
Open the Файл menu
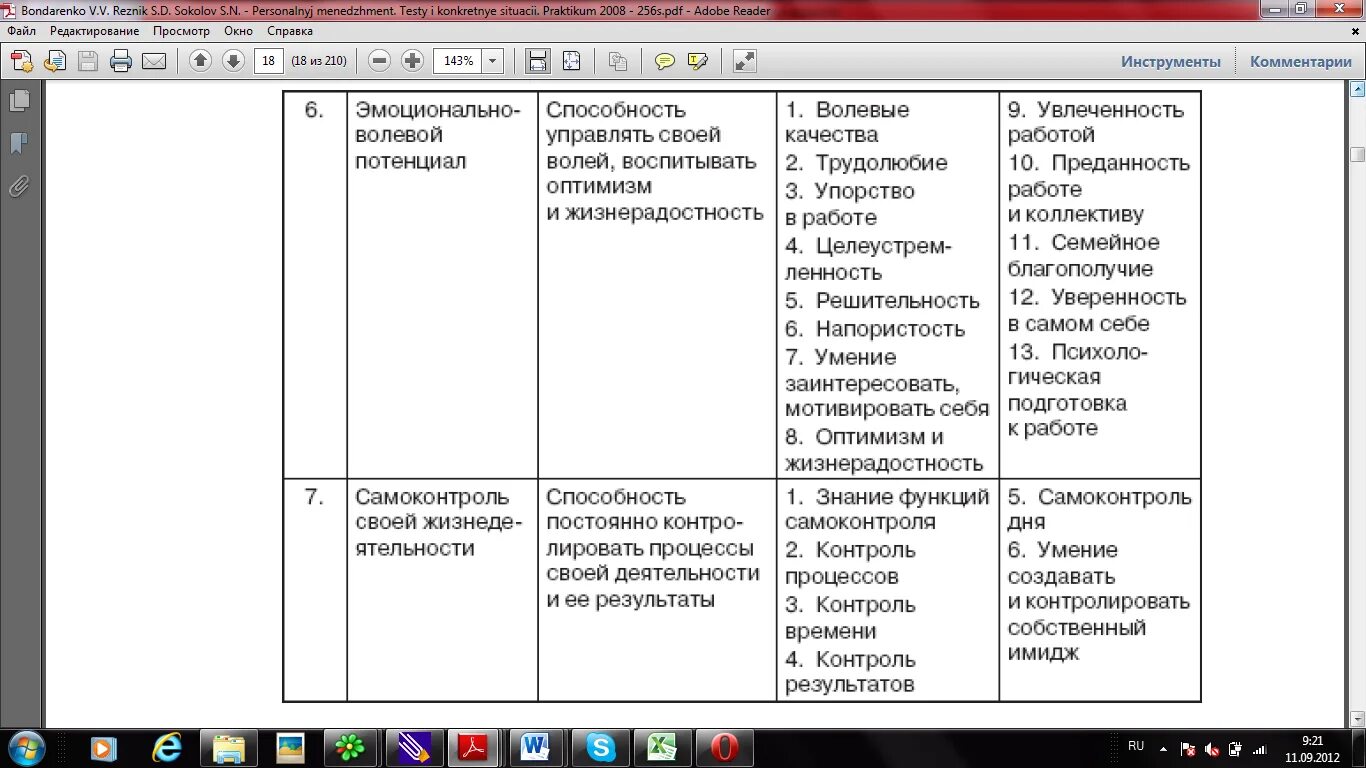click(x=21, y=31)
